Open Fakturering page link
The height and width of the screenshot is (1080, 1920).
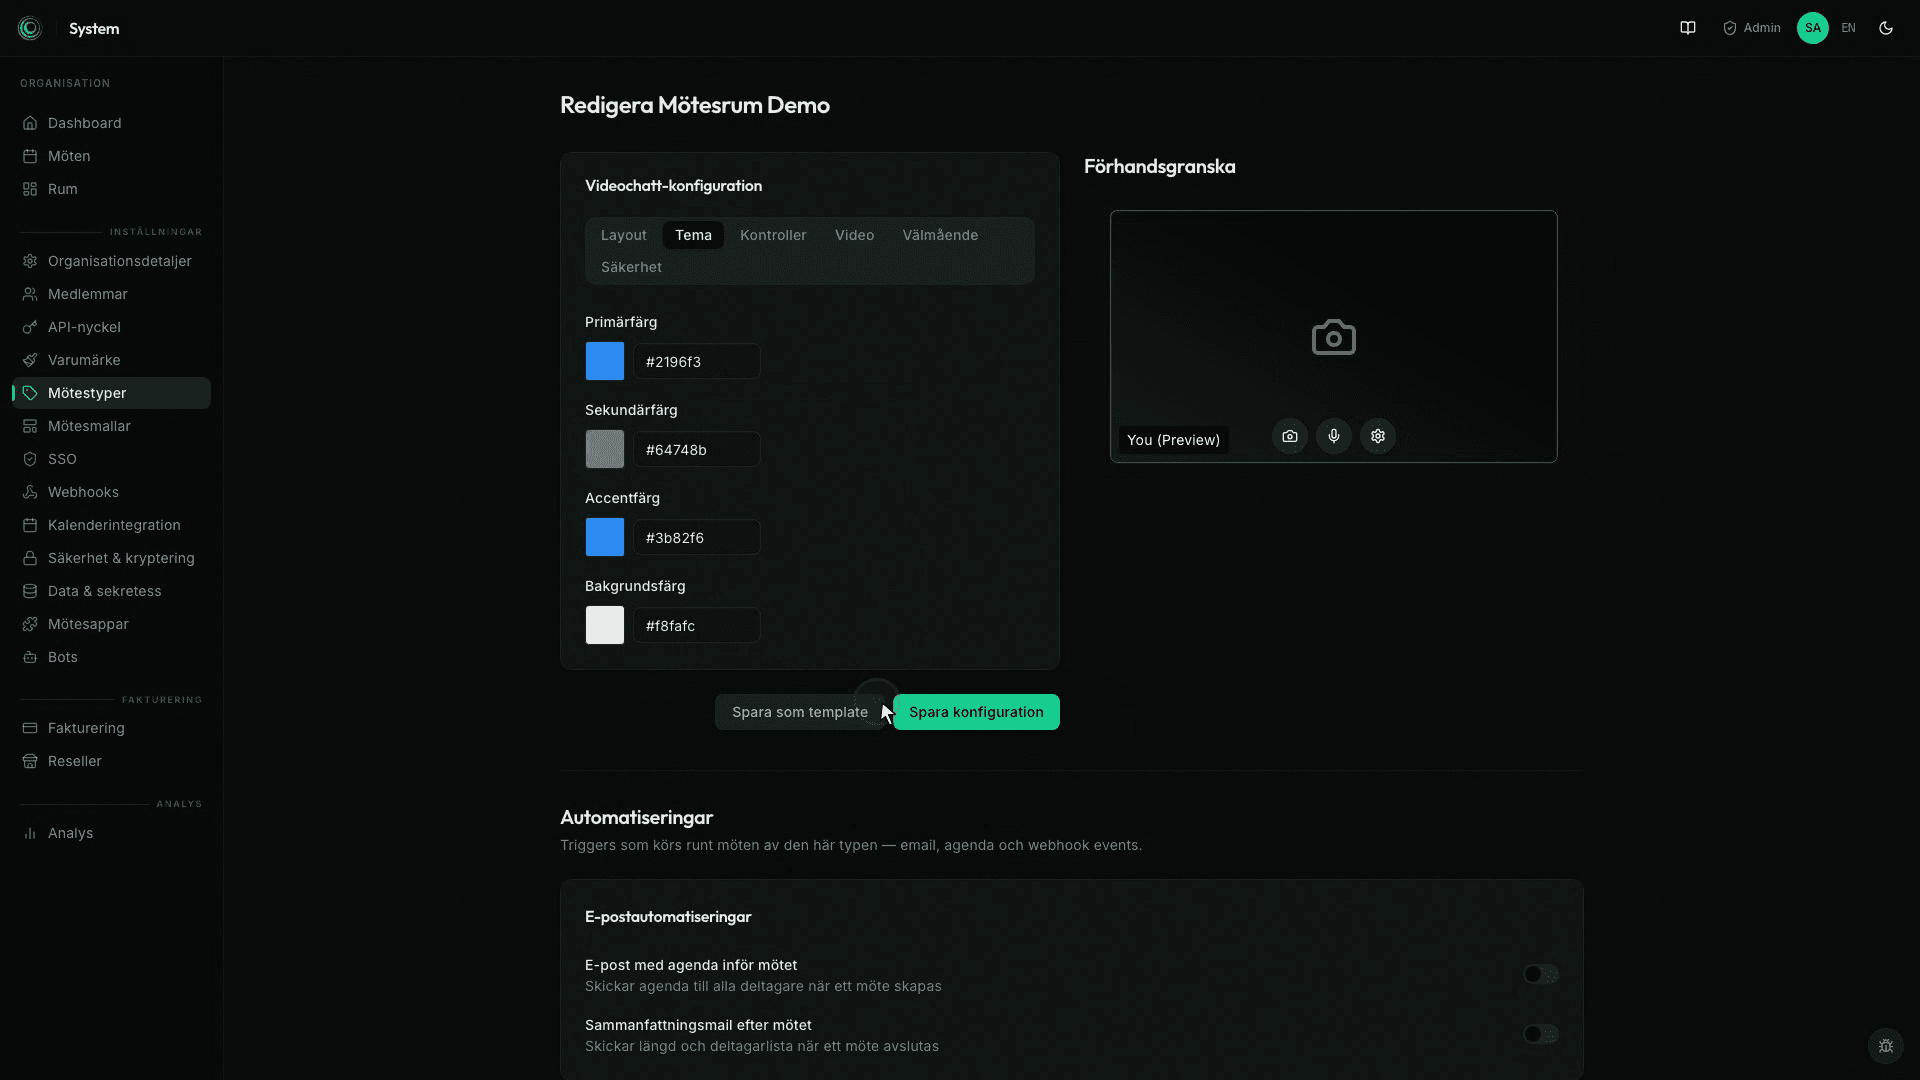click(x=111, y=728)
